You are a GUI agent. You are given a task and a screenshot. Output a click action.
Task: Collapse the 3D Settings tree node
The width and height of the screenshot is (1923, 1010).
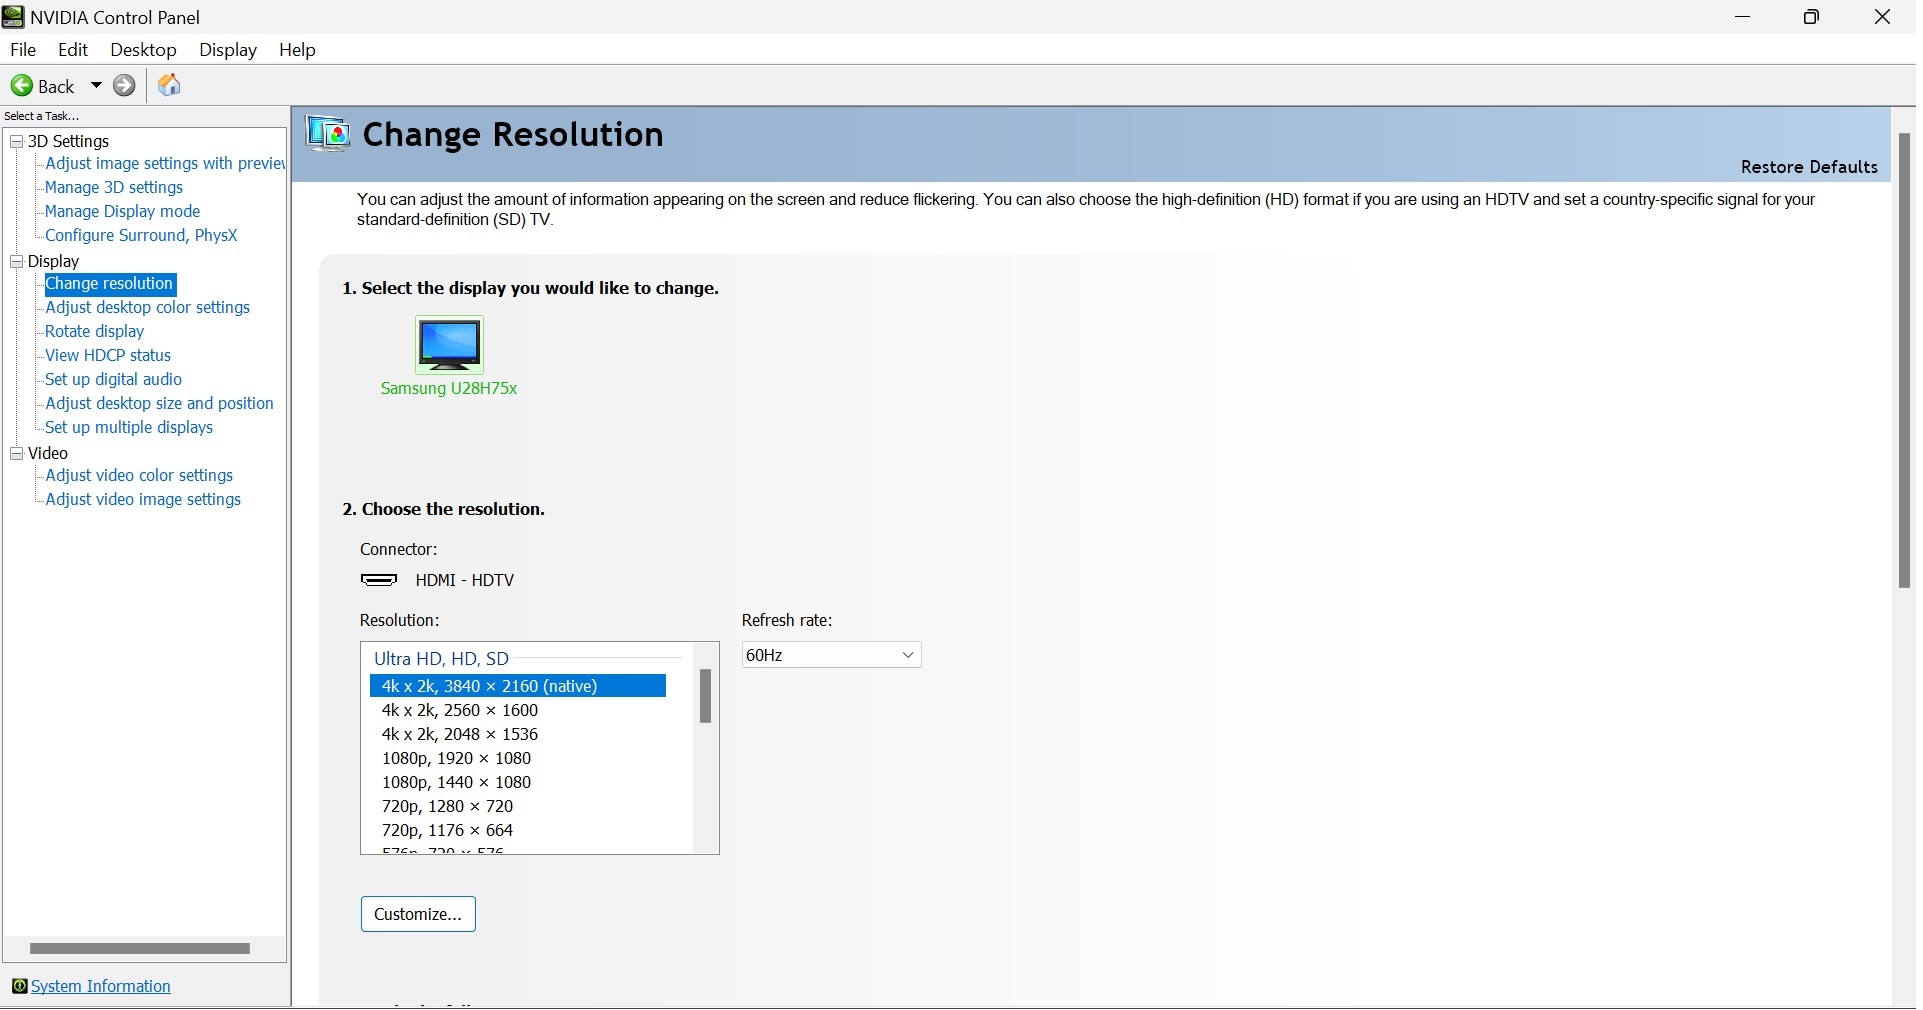17,142
